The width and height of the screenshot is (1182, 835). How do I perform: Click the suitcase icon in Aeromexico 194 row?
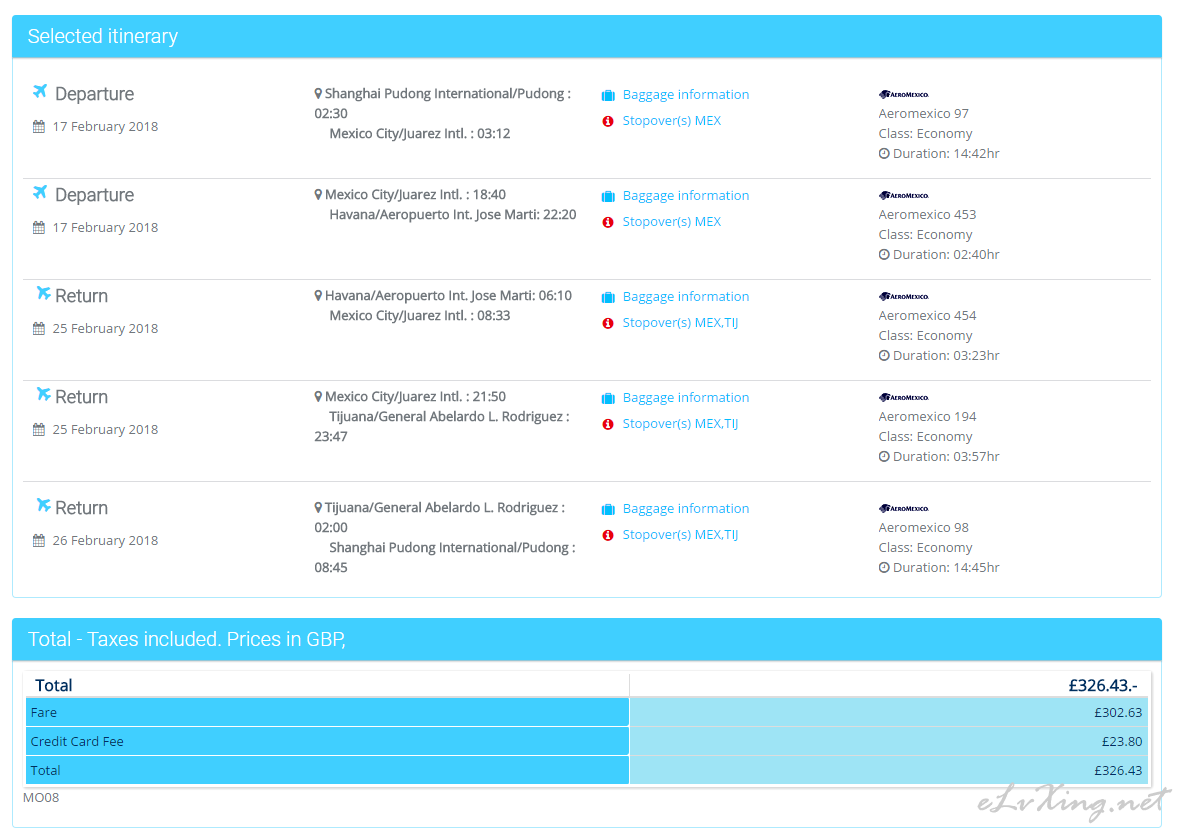tap(608, 399)
